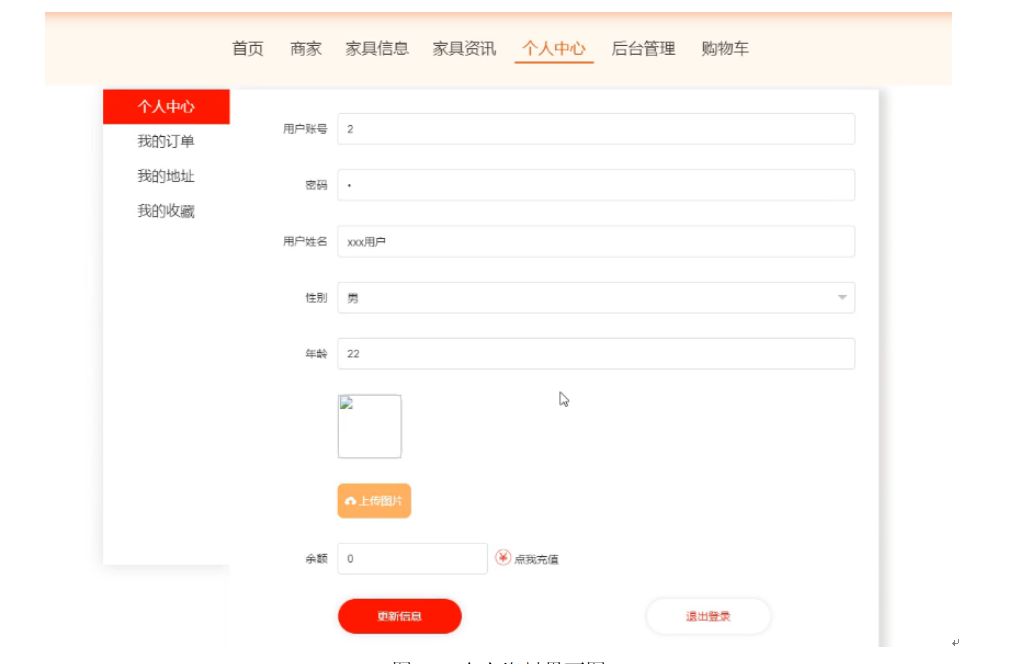This screenshot has width=1009, height=664.
Task: Click the cloud upload icon
Action: pyautogui.click(x=350, y=501)
